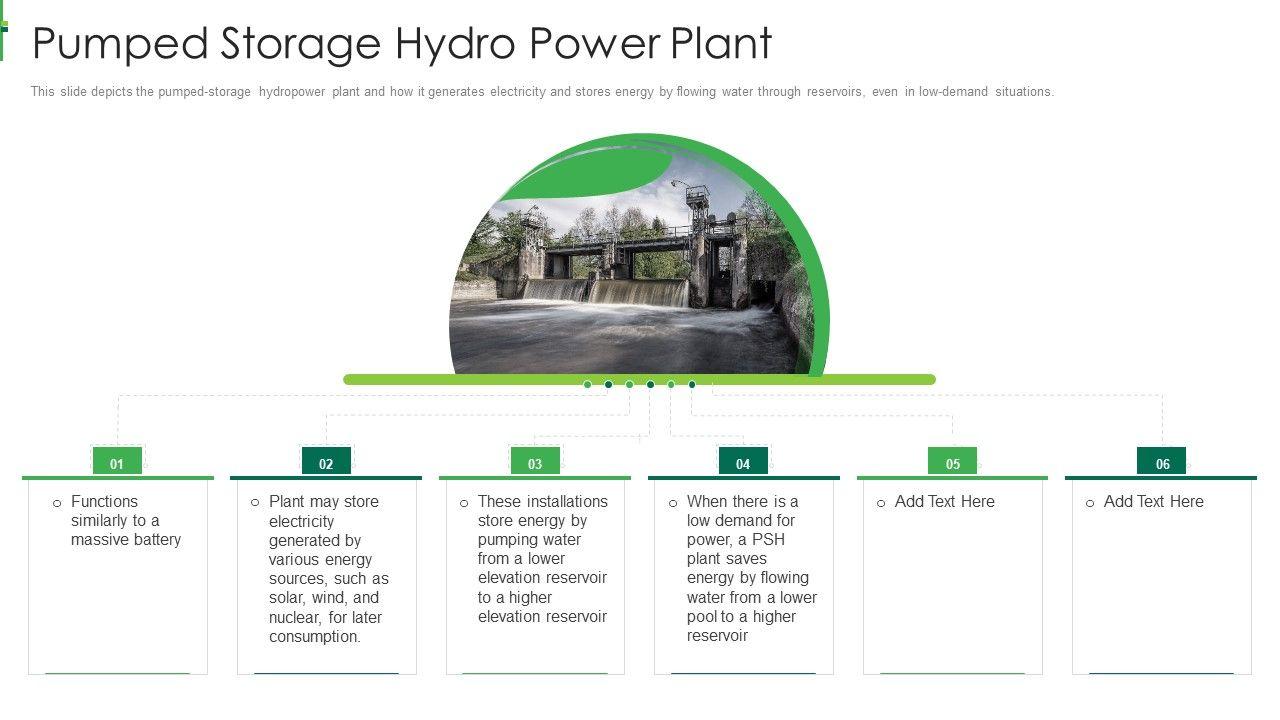1280x720 pixels.
Task: Click 'Add Text Here' placeholder under badge 06
Action: [1153, 502]
